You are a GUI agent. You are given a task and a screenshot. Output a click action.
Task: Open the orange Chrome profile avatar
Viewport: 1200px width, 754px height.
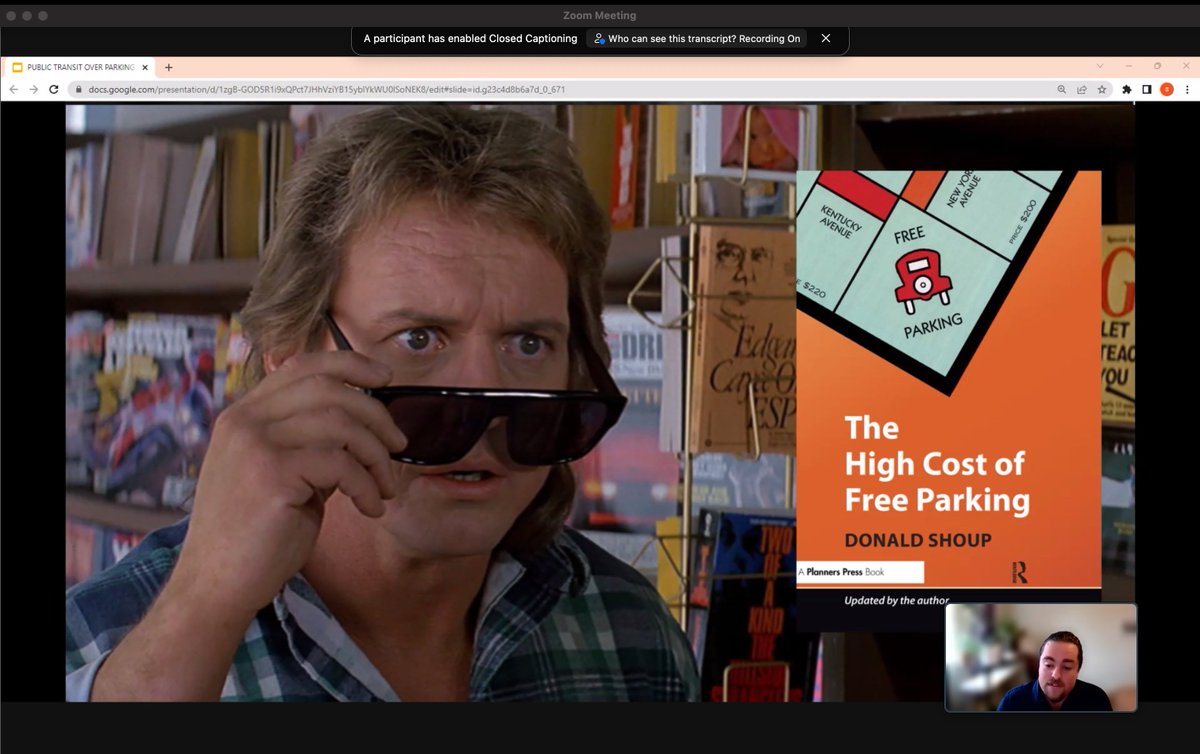[1166, 89]
